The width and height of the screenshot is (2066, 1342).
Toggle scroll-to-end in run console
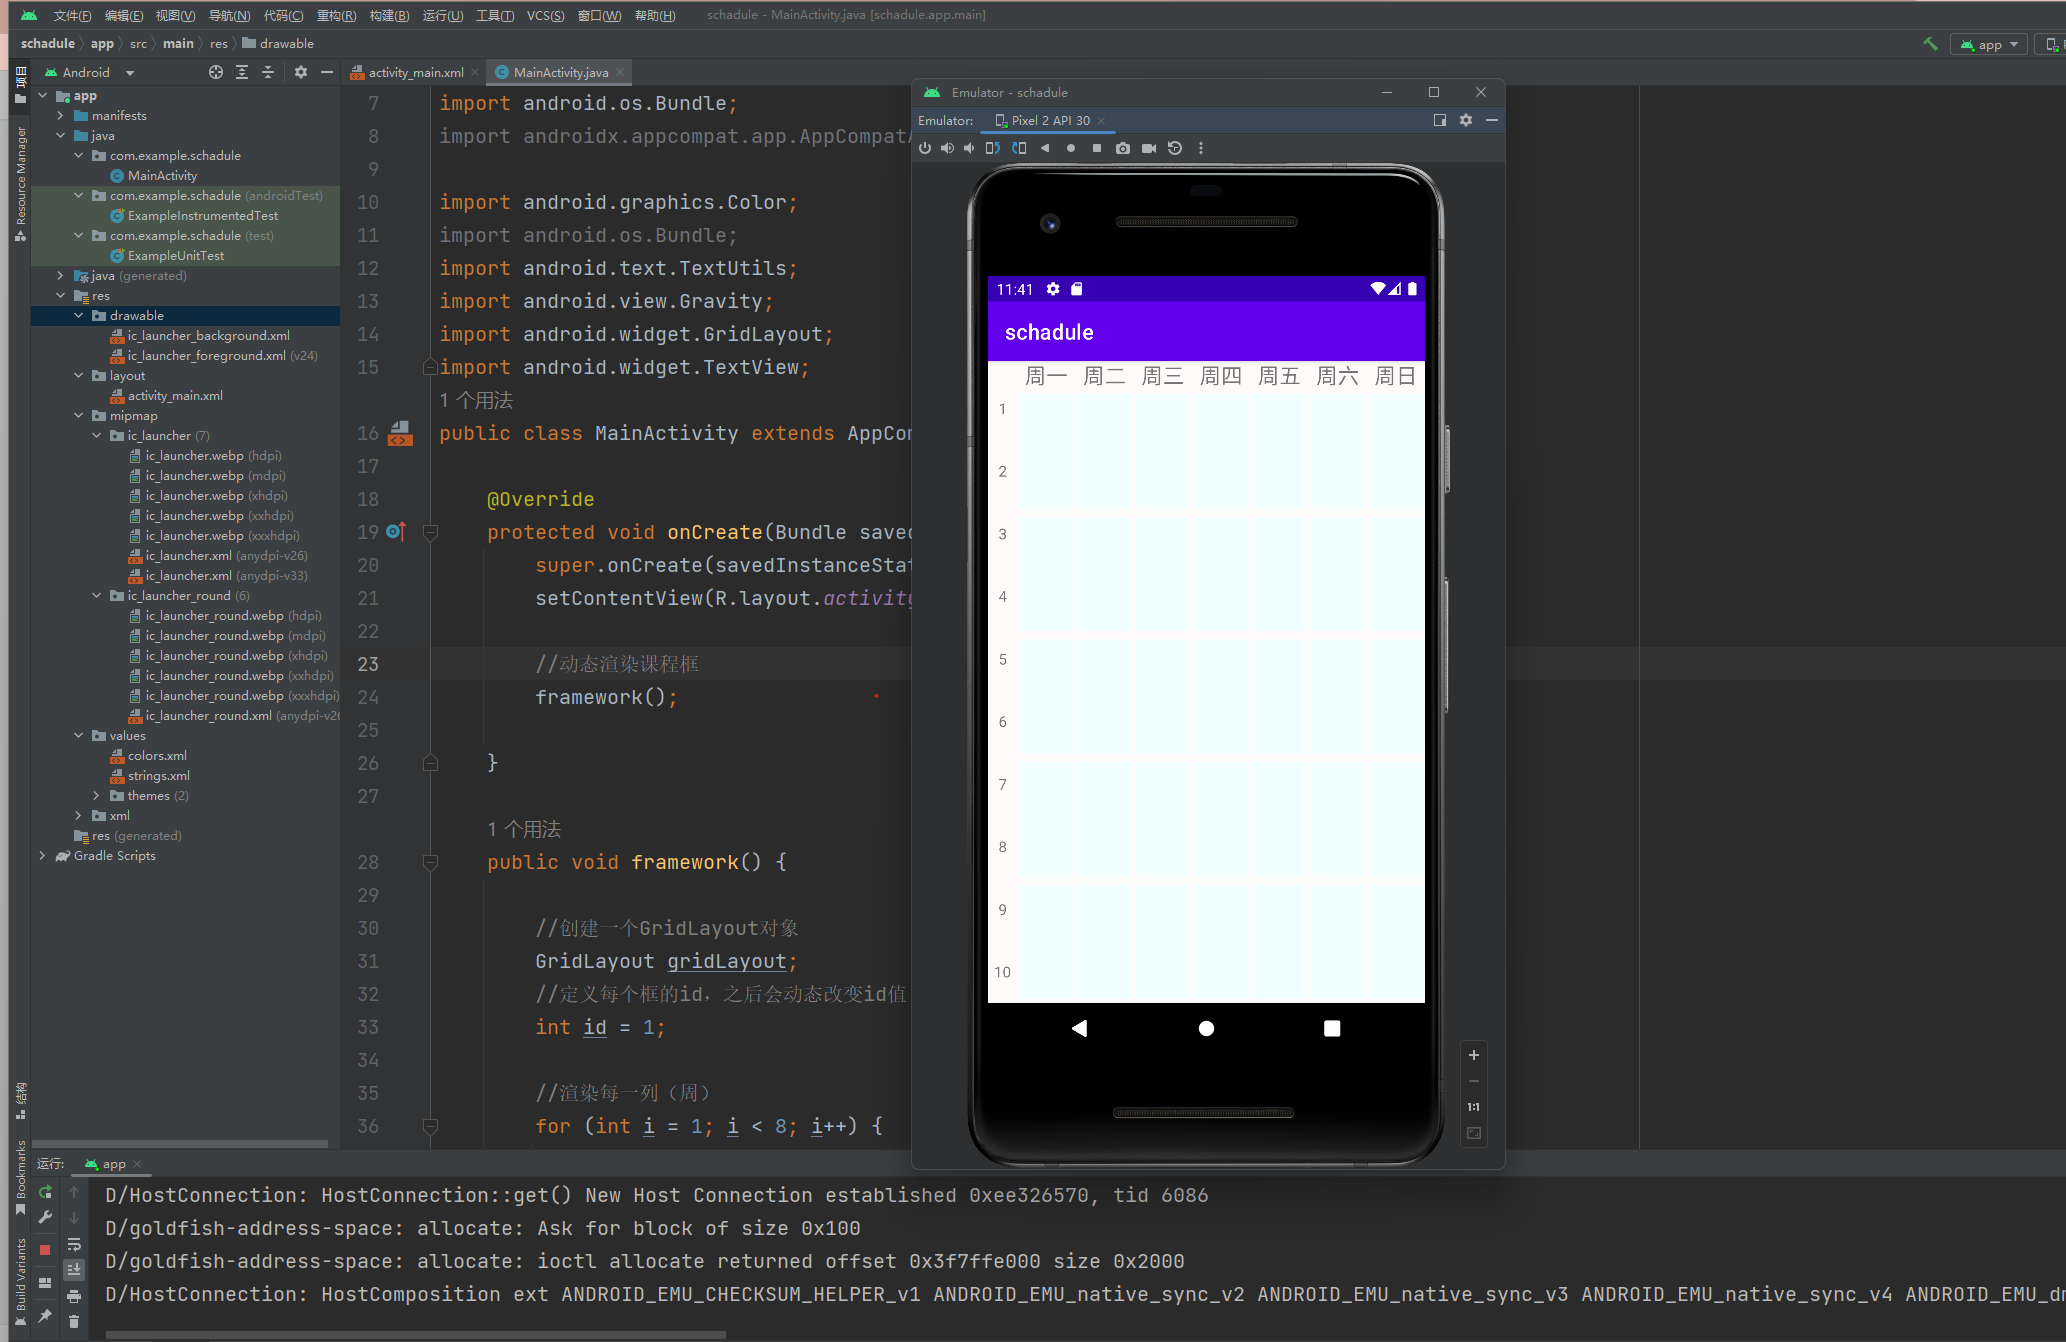[x=74, y=1270]
